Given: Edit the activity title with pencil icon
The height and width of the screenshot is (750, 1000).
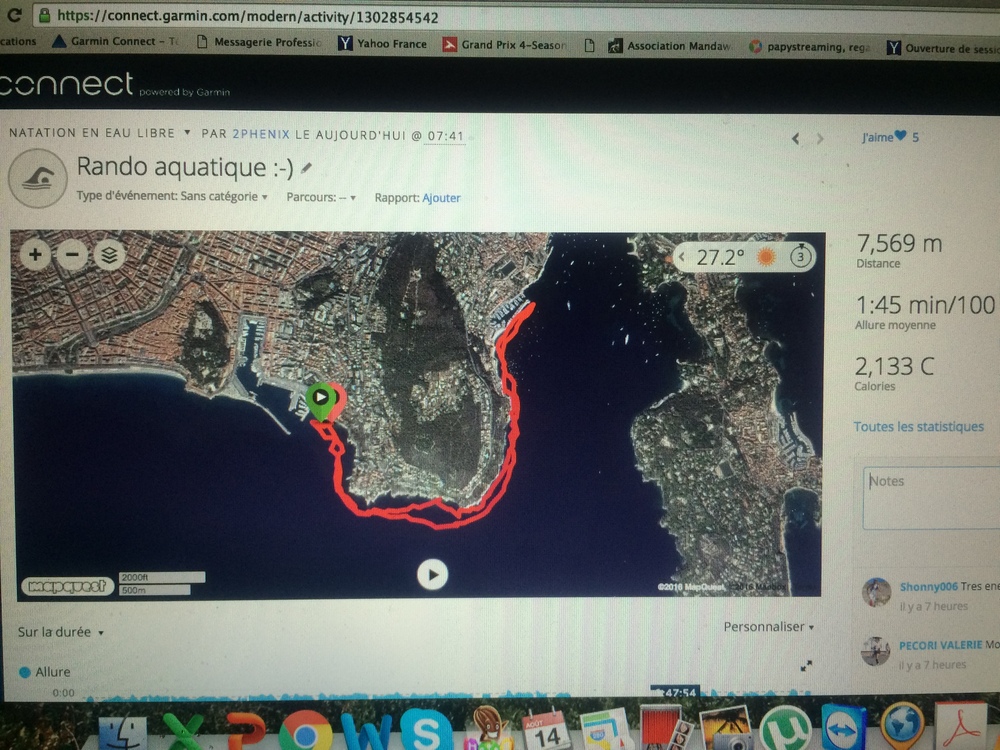Looking at the screenshot, I should coord(307,168).
